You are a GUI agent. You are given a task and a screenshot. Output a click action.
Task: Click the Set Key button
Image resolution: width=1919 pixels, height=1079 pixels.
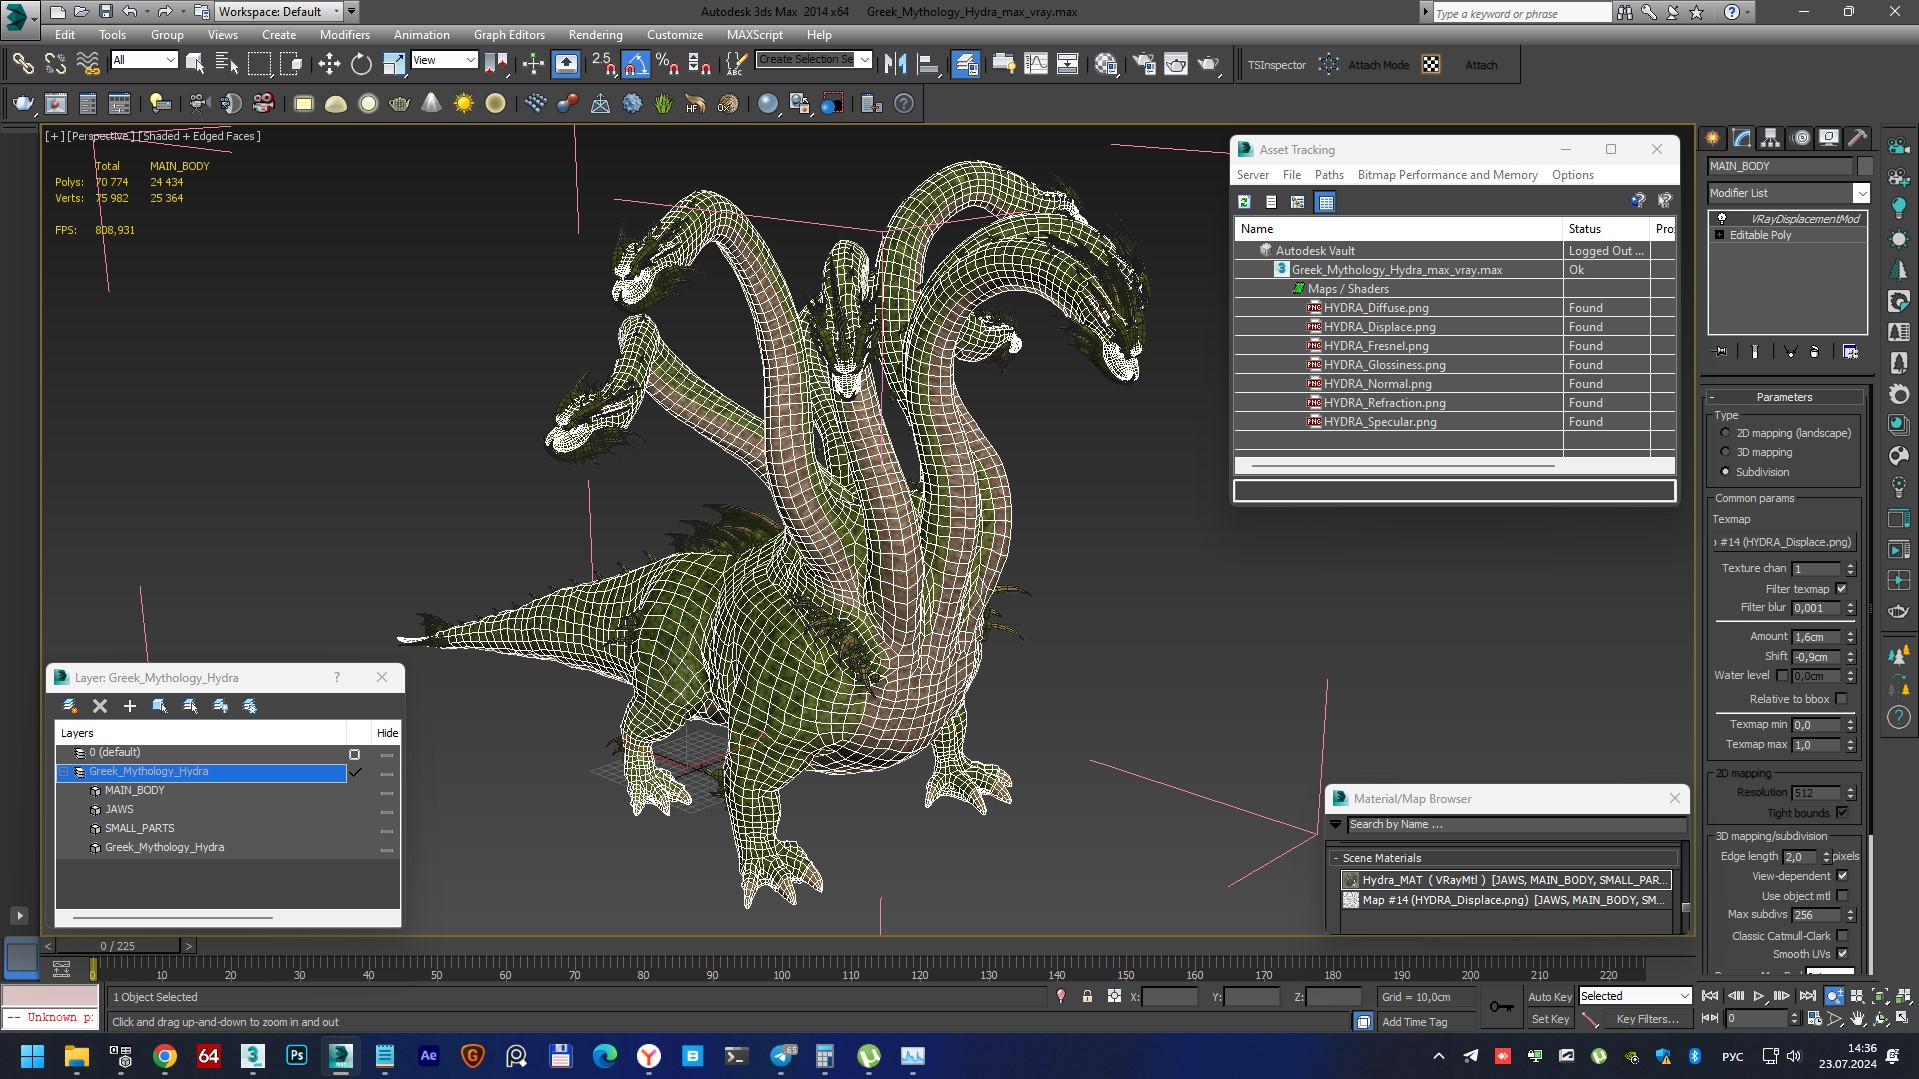click(1550, 1019)
